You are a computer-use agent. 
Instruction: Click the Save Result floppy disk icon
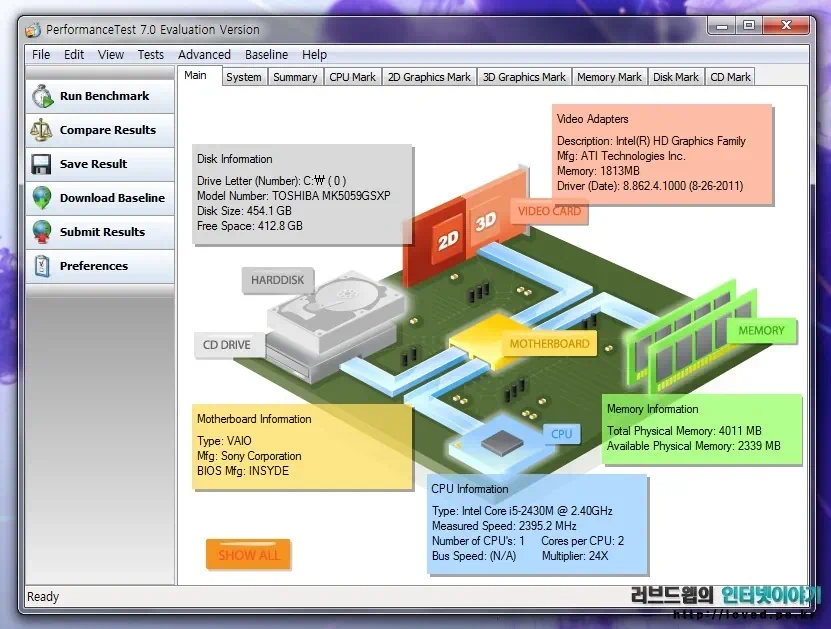point(42,164)
